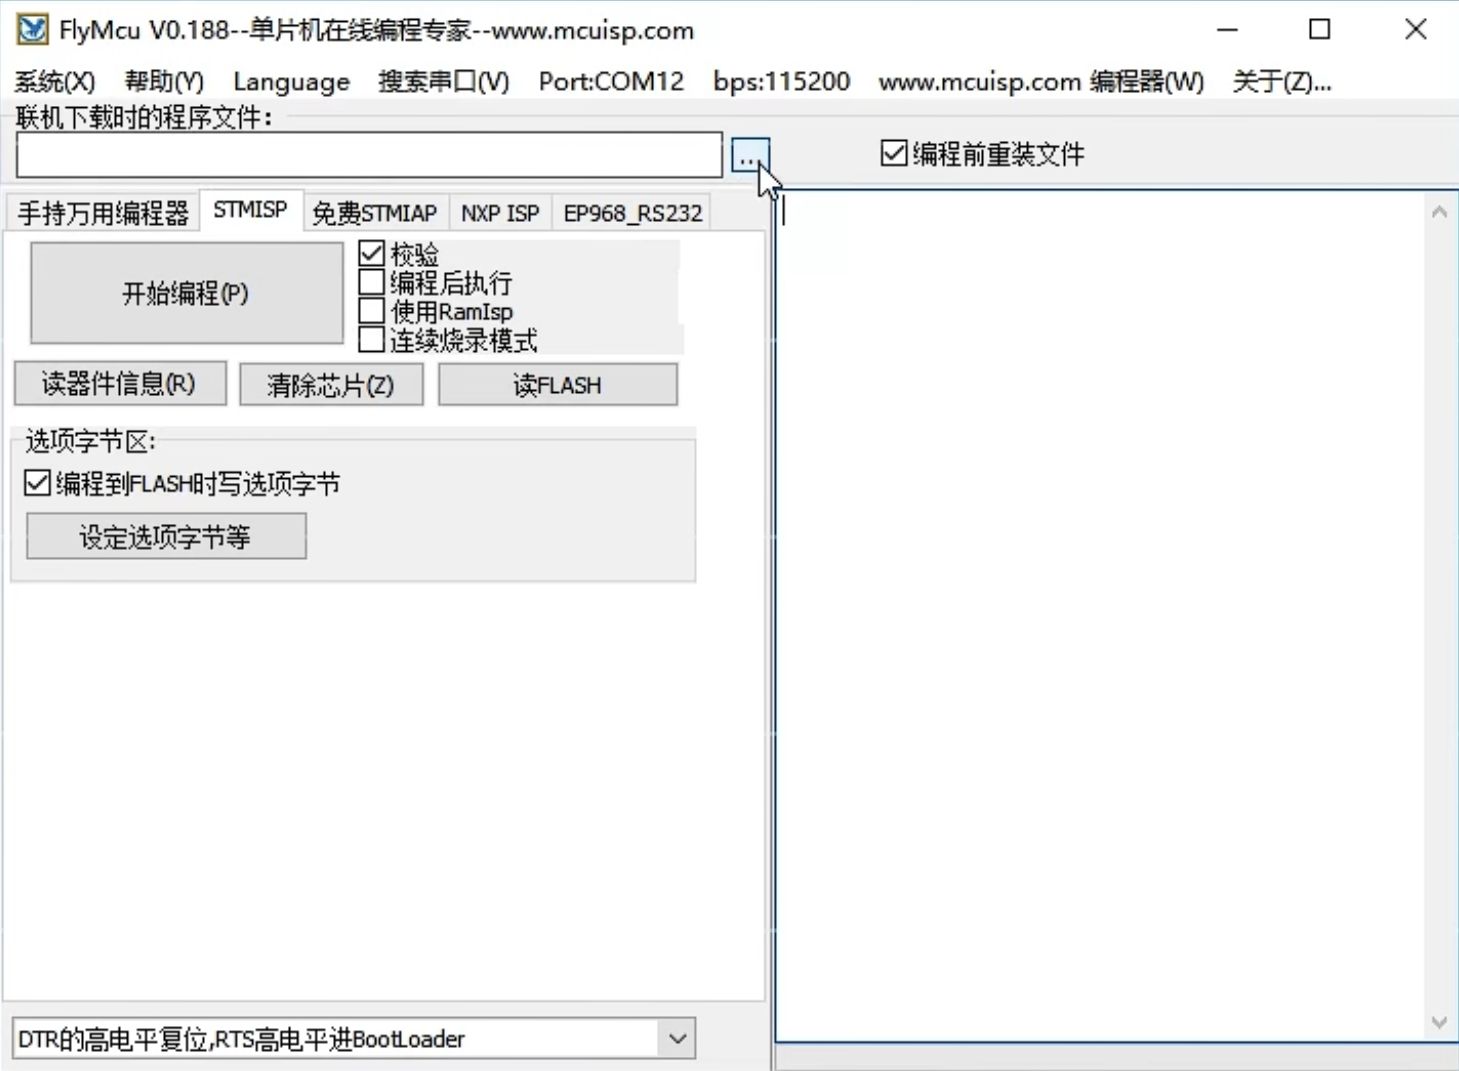The image size is (1459, 1071).
Task: Click inside the output log text area
Action: tap(1100, 615)
